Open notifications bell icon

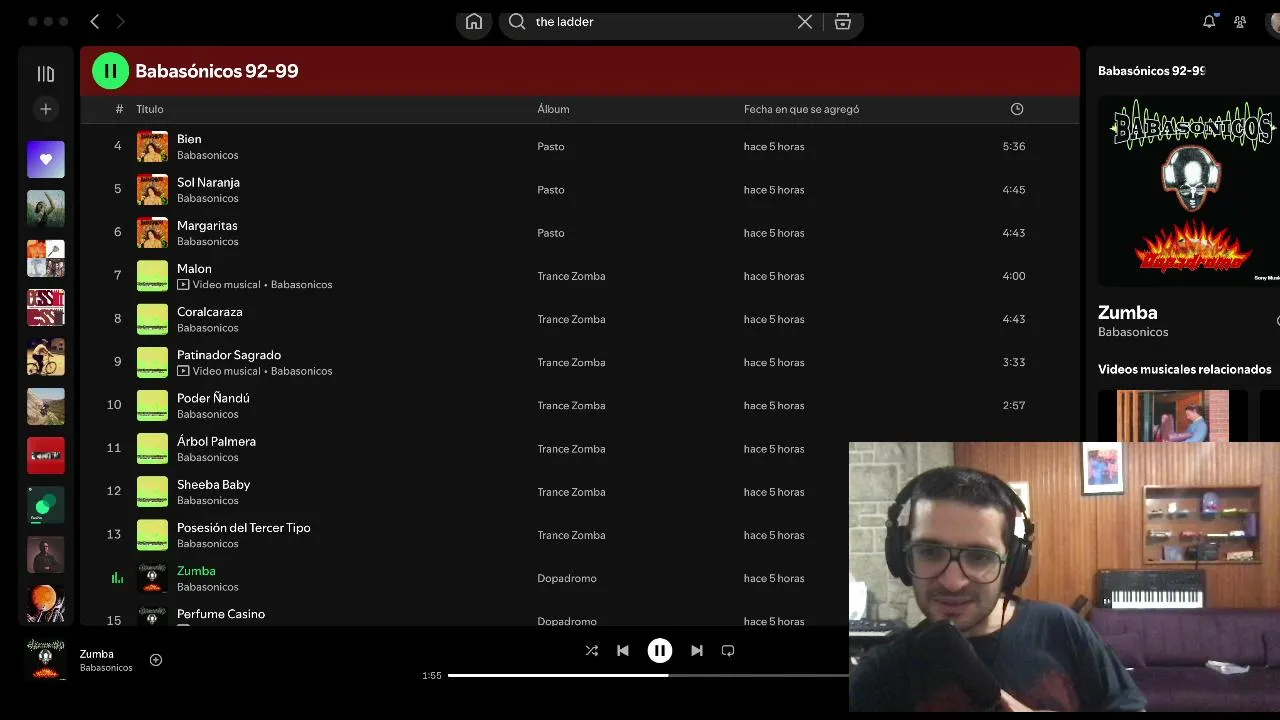1209,21
